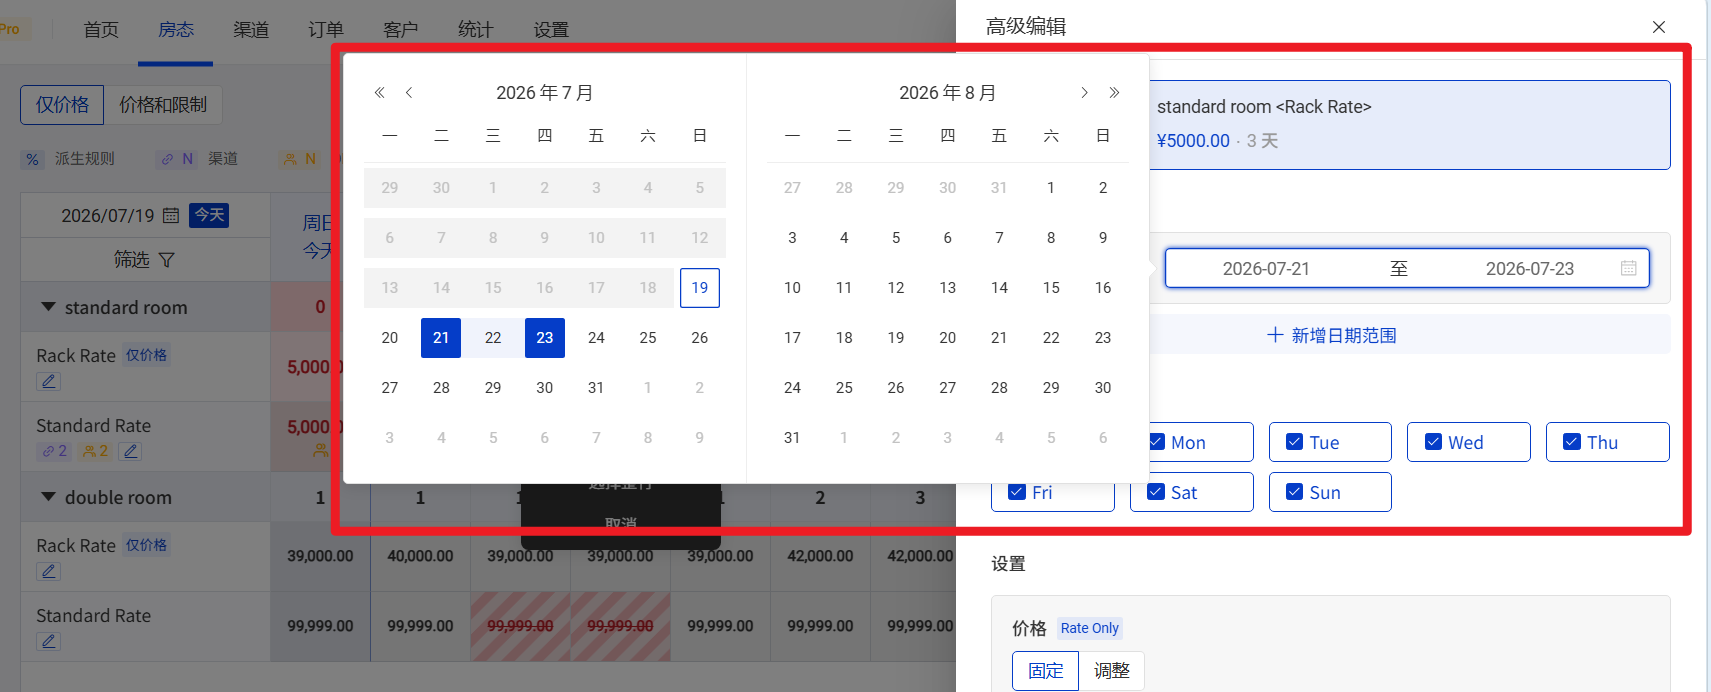Toggle the Wed checkbox
Screen dimensions: 1711x692
pos(1433,442)
